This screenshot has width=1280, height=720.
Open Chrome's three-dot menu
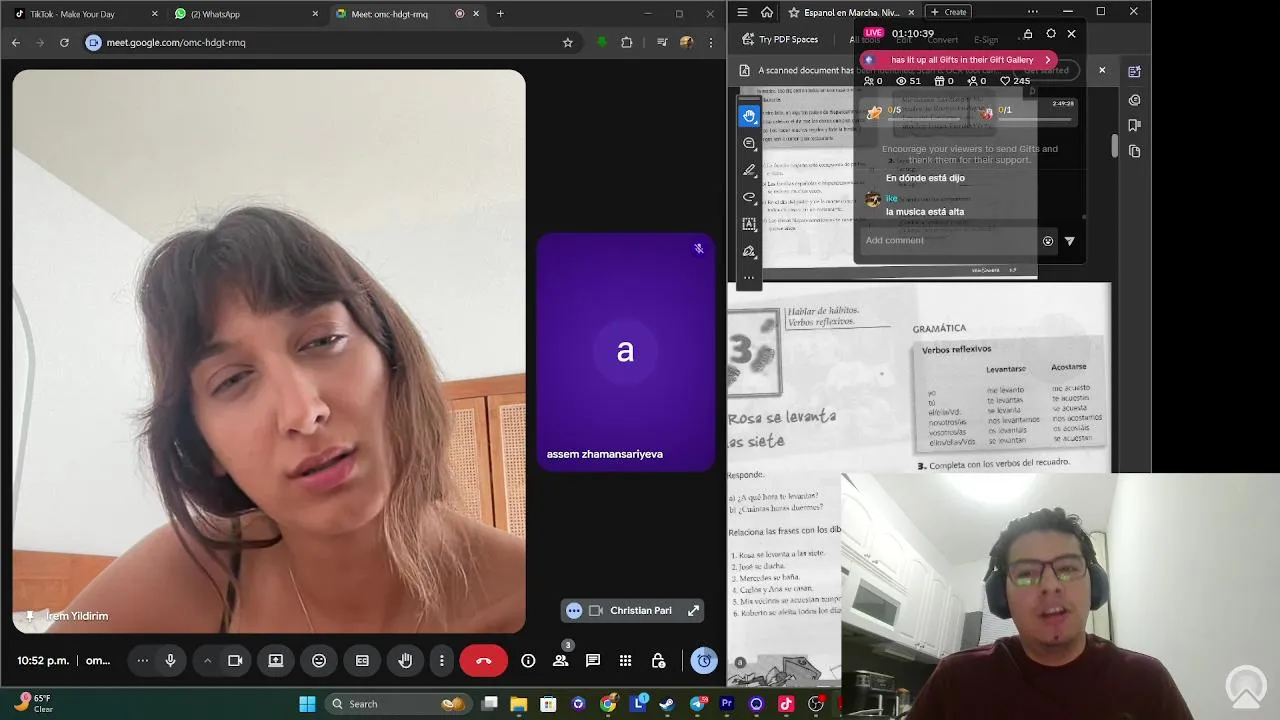click(x=711, y=43)
